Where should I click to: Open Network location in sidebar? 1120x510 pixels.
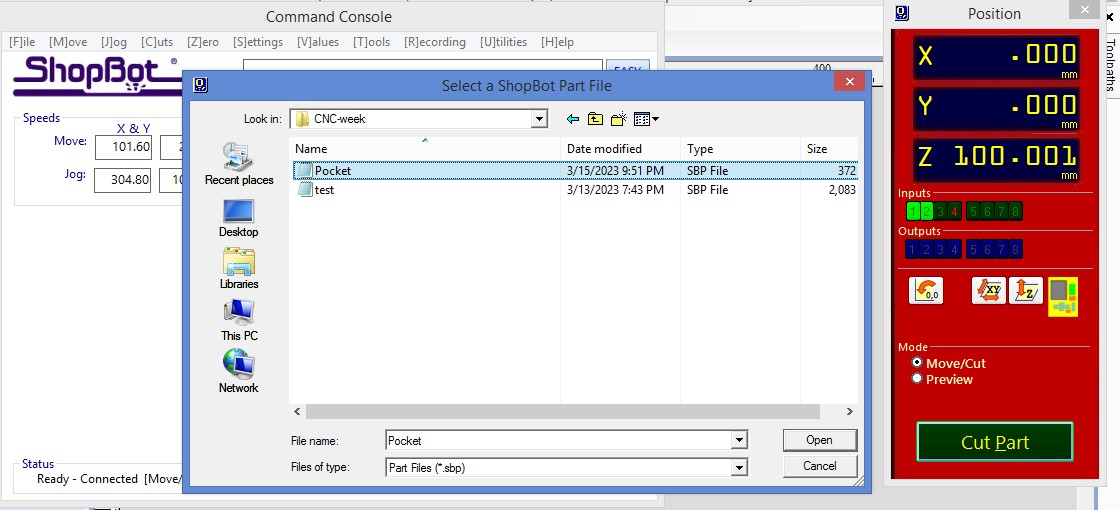239,371
